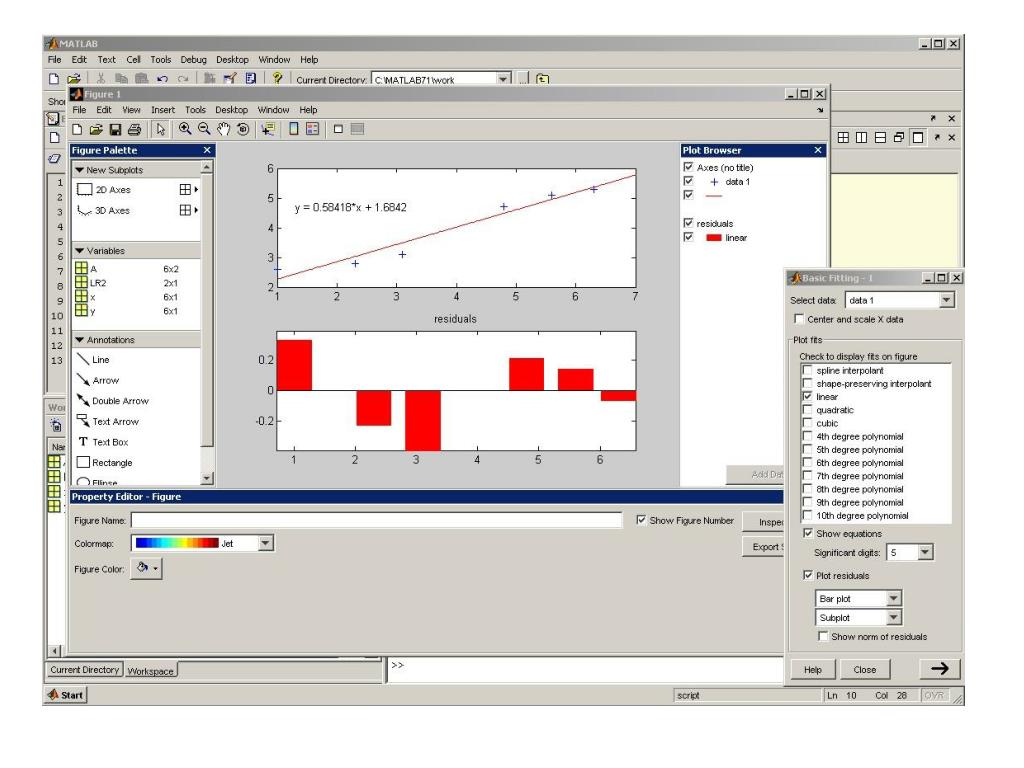1024x768 pixels.
Task: Collapse New Subplots section
Action: [x=80, y=170]
